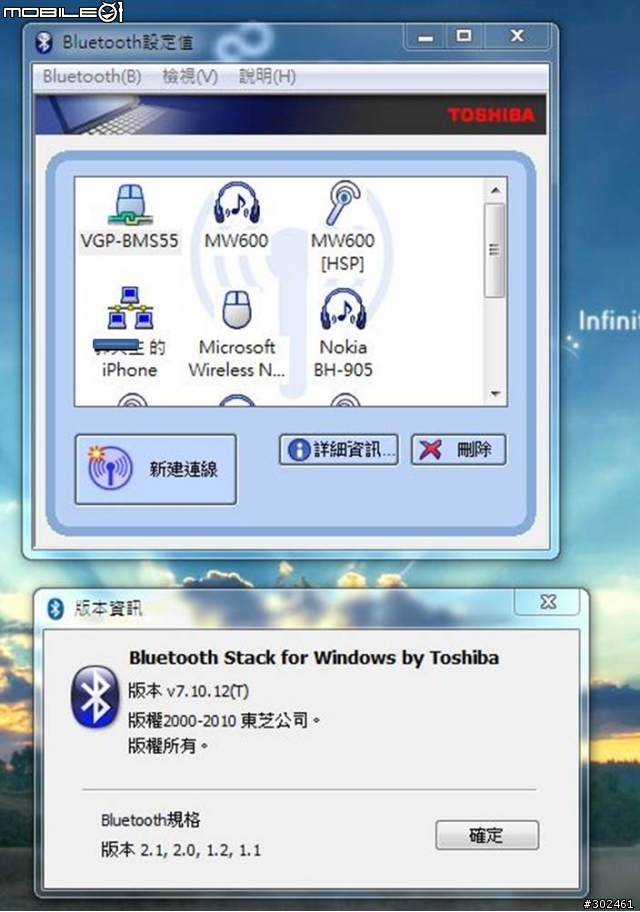Select the Microsoft Wireless mouse icon
640x912 pixels.
(237, 309)
